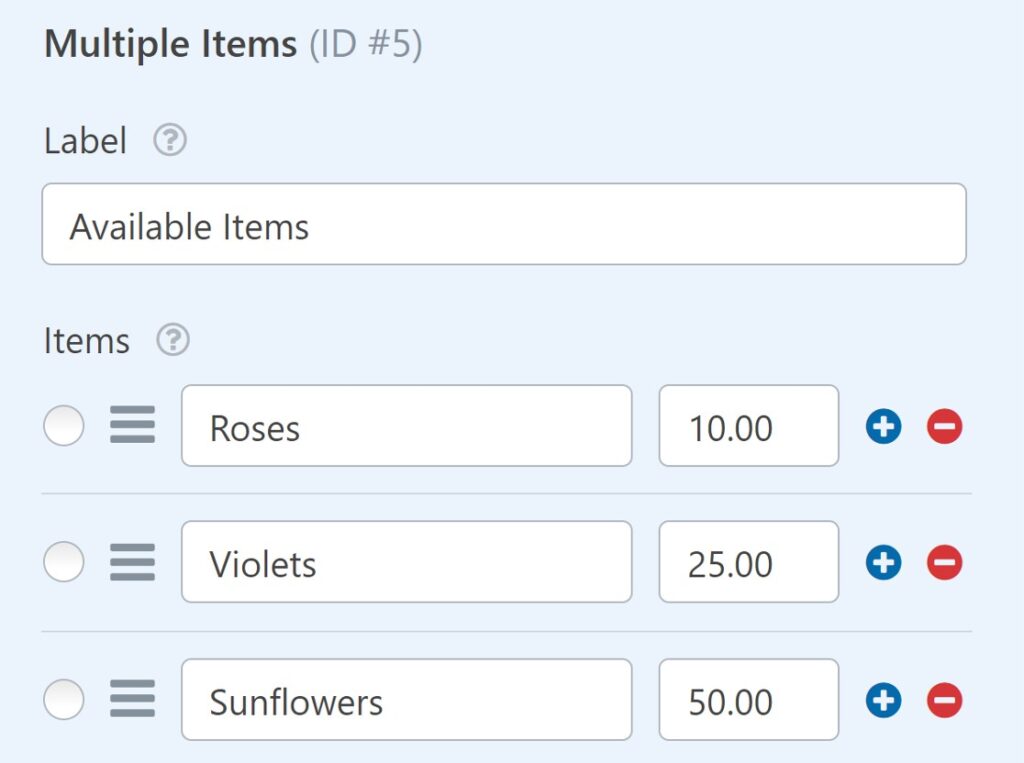Image resolution: width=1024 pixels, height=763 pixels.
Task: Click the red minus icon beside Violets
Action: pyautogui.click(x=943, y=562)
